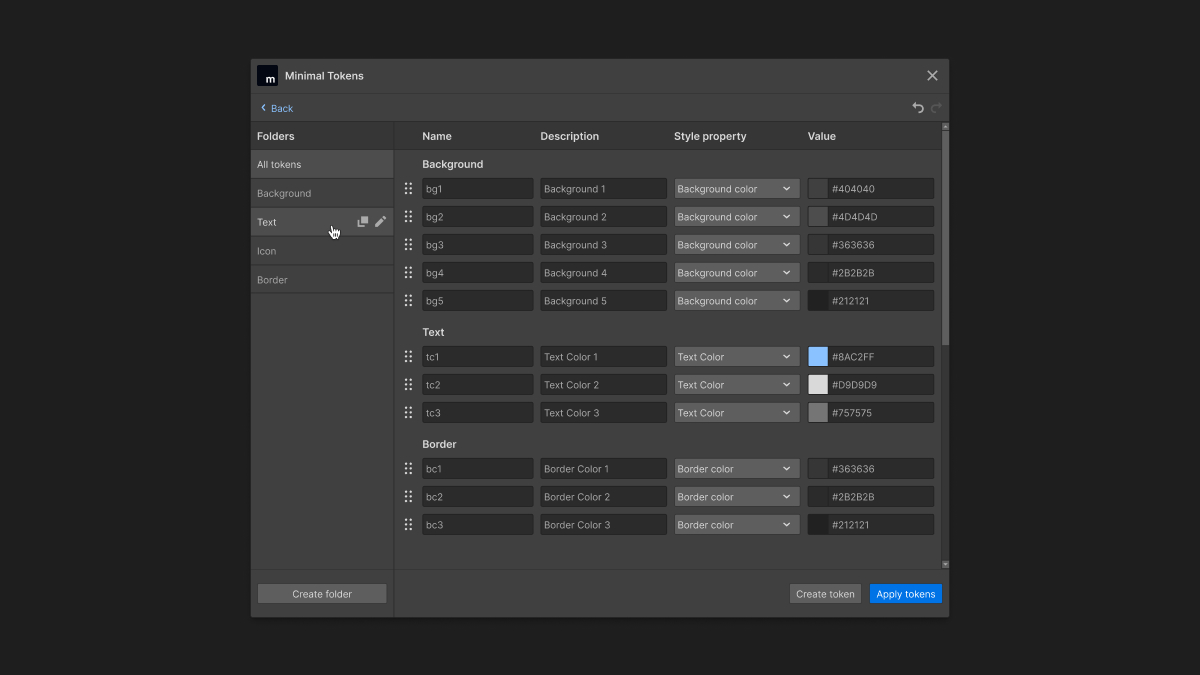Edit the Text folder using pencil icon
The height and width of the screenshot is (675, 1200).
(x=380, y=222)
